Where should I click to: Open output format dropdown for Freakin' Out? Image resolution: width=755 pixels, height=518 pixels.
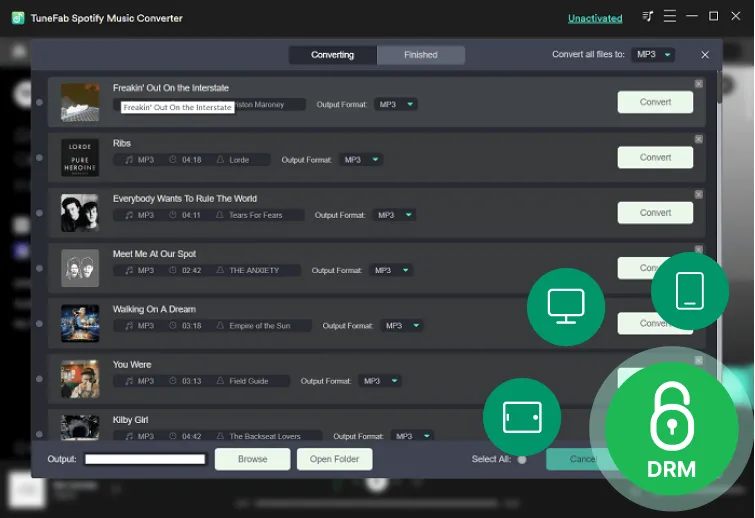[x=396, y=104]
